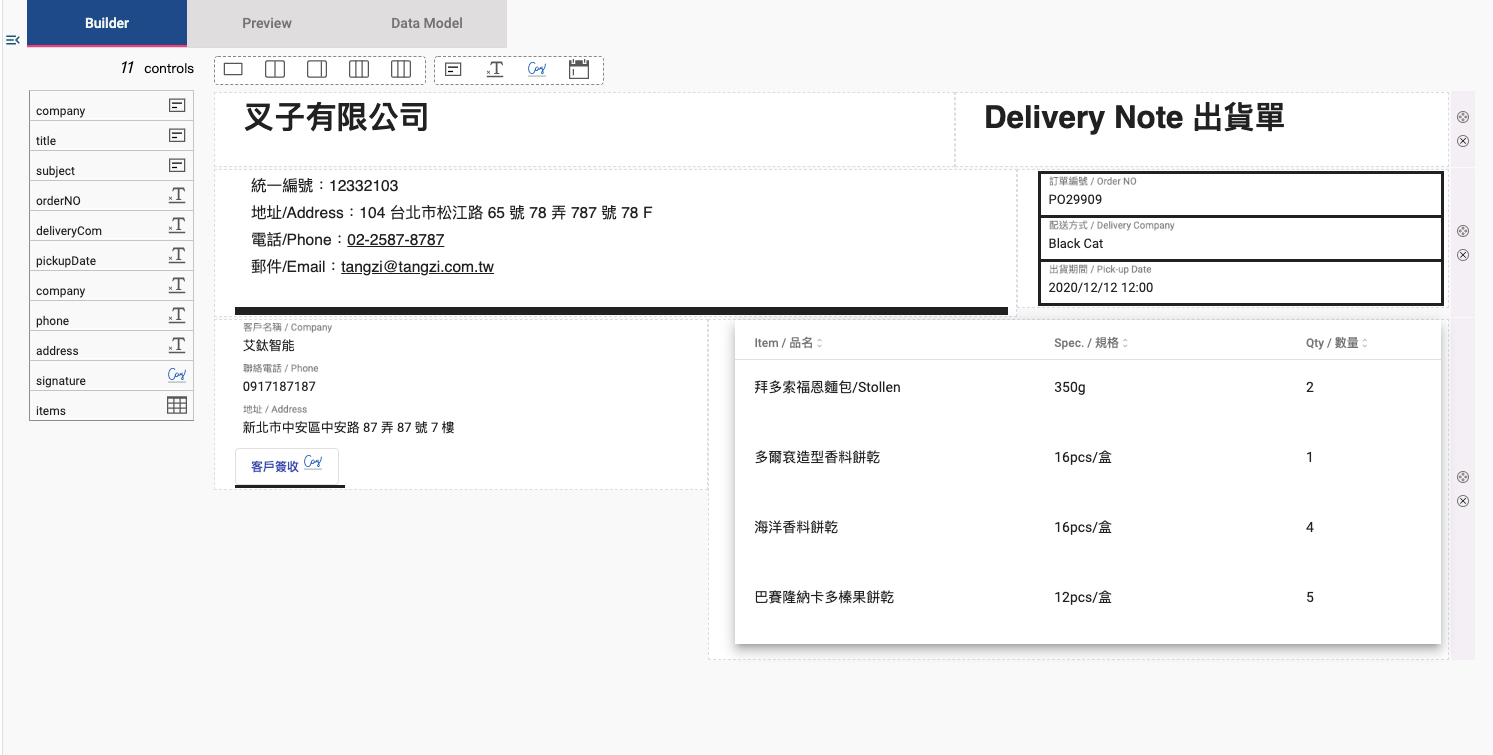This screenshot has height=755, width=1493.
Task: Click the text block icon of the title control
Action: click(177, 135)
